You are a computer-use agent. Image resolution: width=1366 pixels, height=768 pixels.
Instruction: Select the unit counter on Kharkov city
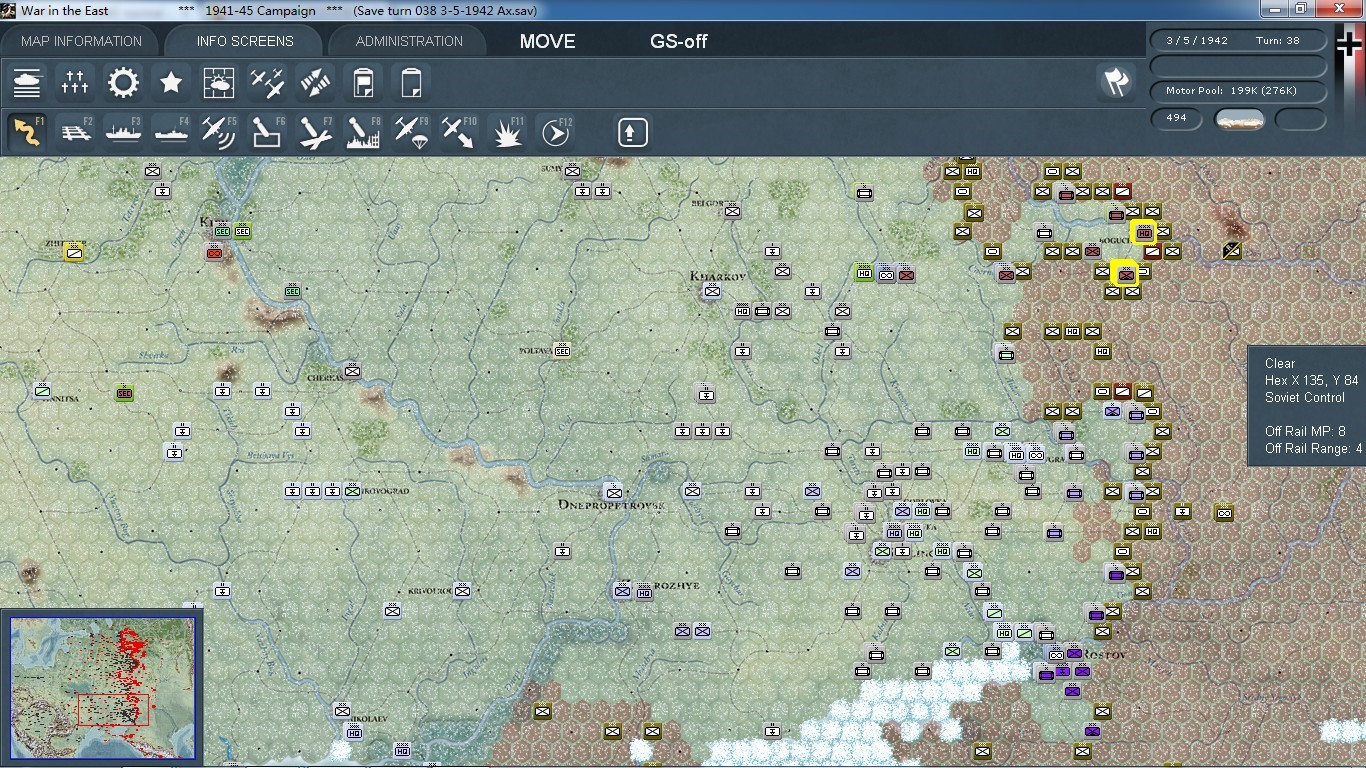point(711,291)
